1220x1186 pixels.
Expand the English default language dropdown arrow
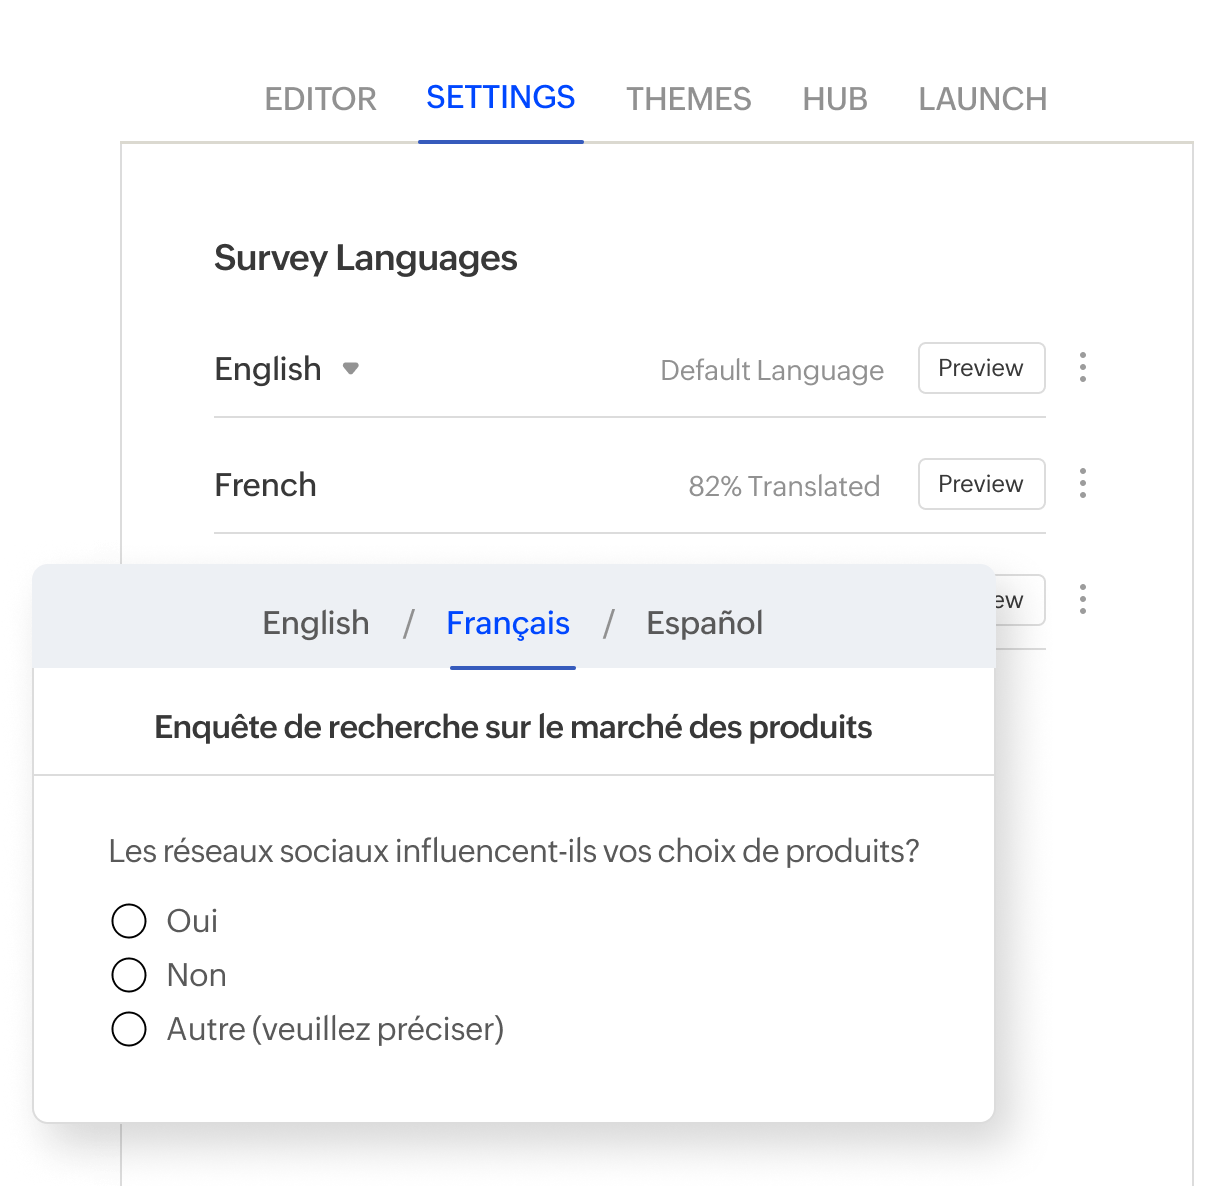350,368
